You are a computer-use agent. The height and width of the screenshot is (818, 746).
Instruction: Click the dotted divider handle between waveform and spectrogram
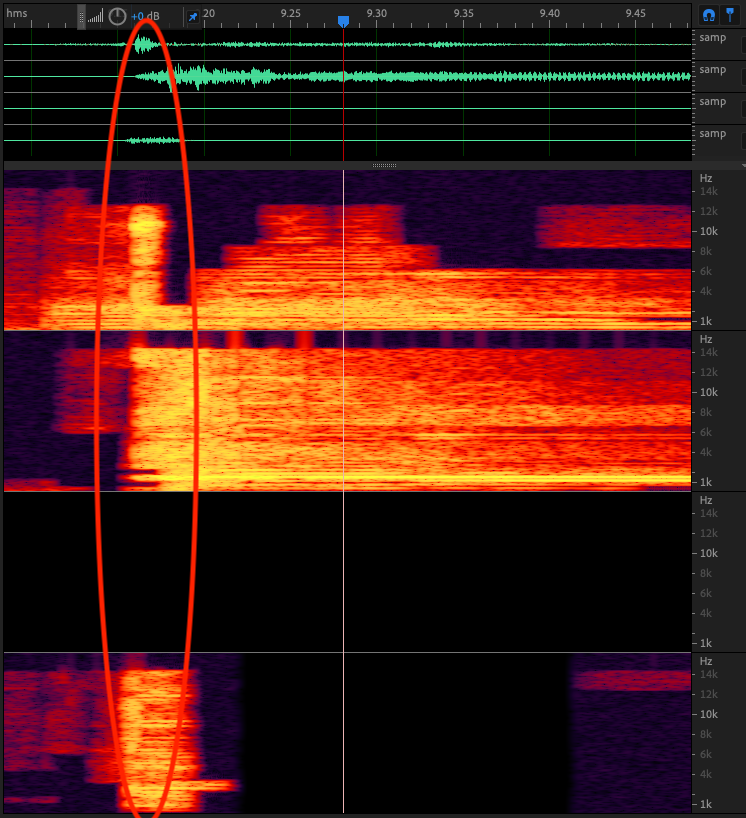click(385, 165)
